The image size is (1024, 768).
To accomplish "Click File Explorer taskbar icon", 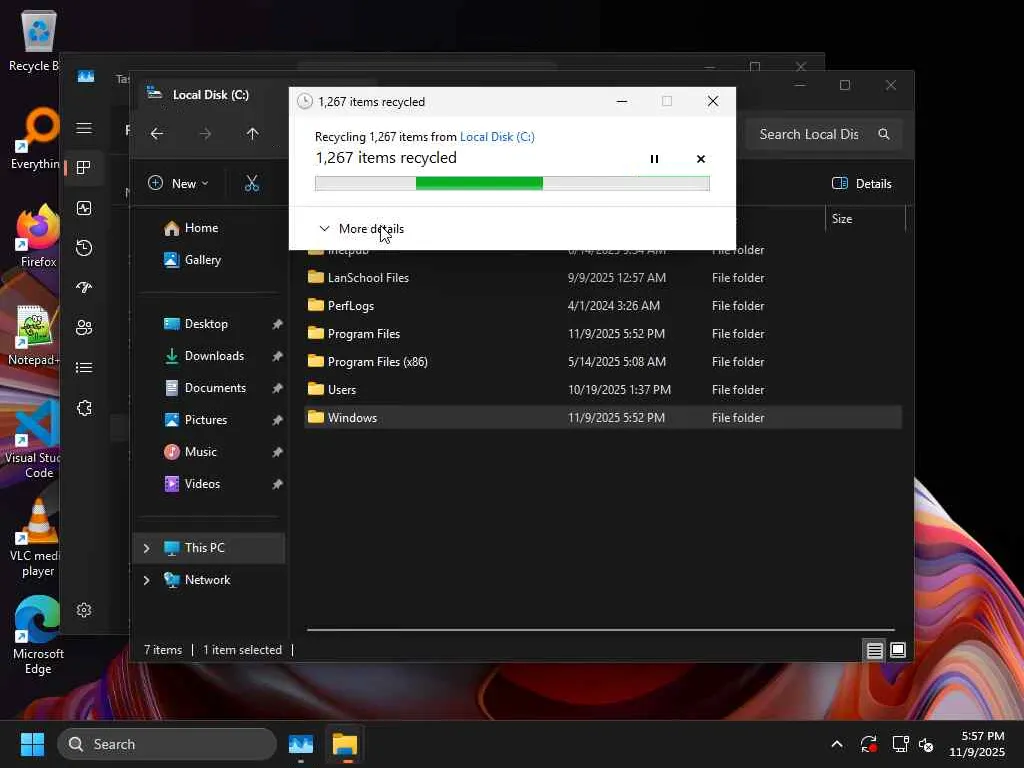I will click(x=345, y=744).
